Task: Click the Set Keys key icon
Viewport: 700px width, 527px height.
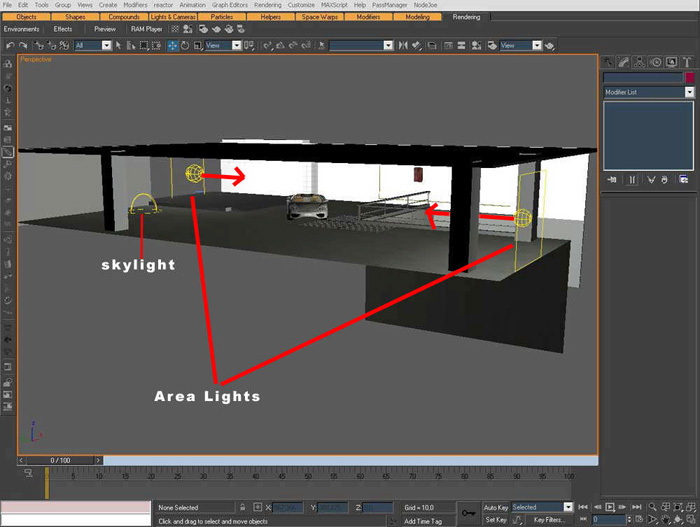Action: click(x=467, y=510)
